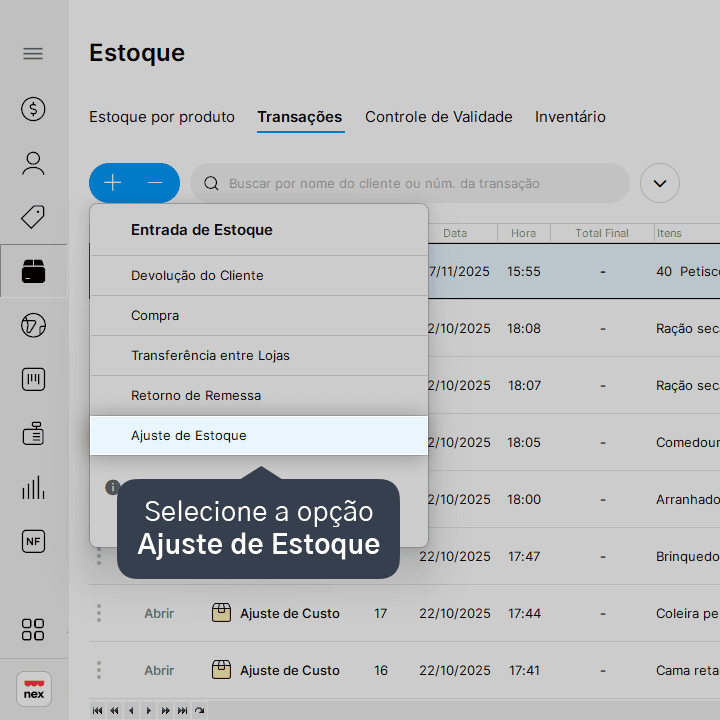Image resolution: width=720 pixels, height=720 pixels.
Task: Open the NF invoices sidebar icon
Action: pyautogui.click(x=33, y=541)
